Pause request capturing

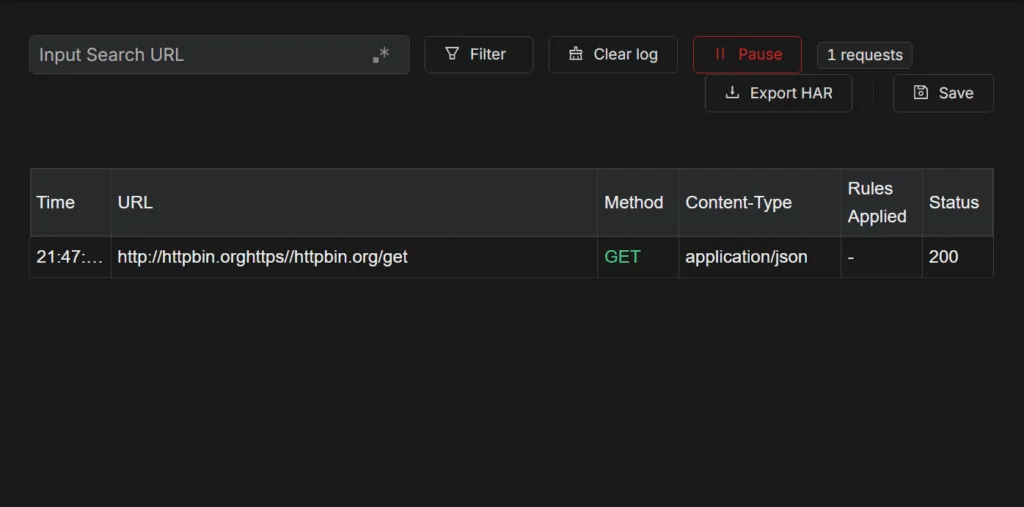tap(747, 54)
